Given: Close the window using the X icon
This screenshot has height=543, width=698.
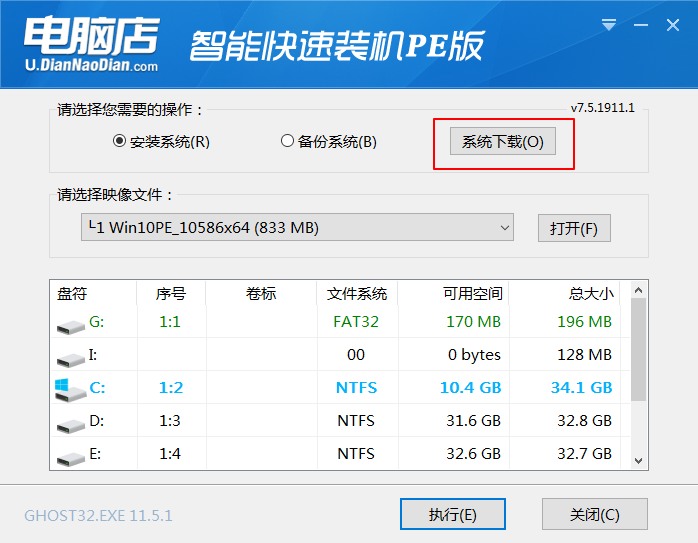Looking at the screenshot, I should click(x=673, y=25).
